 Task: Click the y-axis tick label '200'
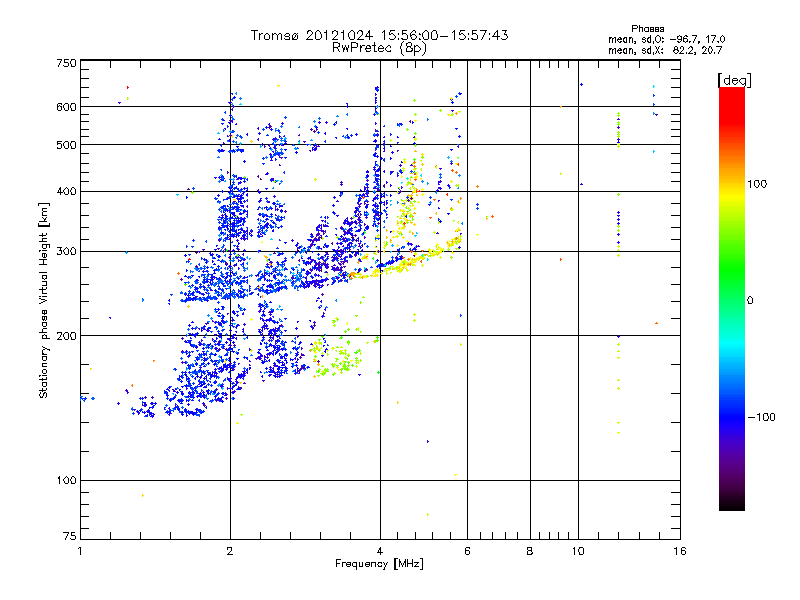click(67, 336)
